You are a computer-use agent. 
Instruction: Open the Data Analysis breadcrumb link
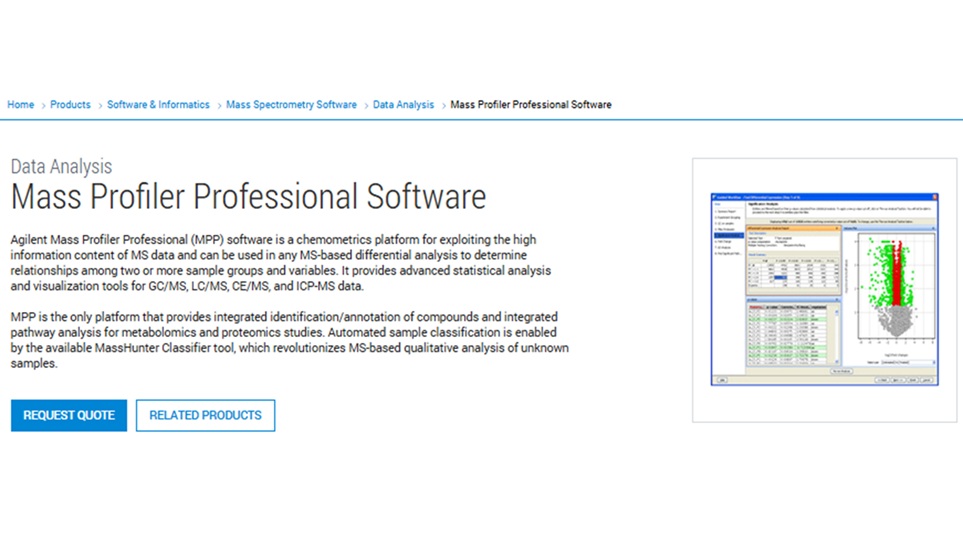tap(403, 104)
